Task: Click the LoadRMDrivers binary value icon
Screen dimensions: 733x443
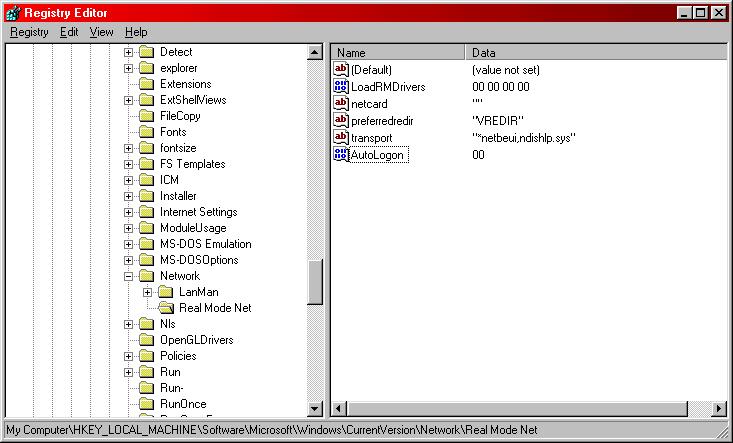Action: click(341, 86)
